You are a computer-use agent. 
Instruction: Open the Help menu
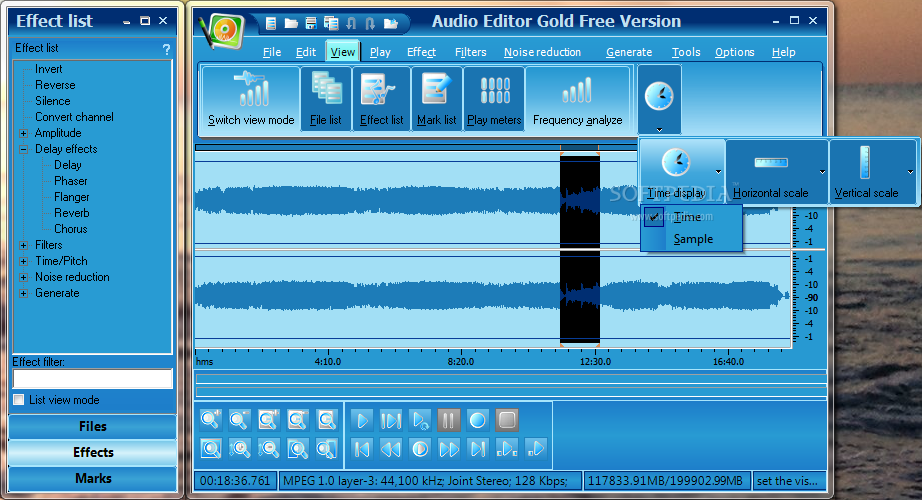coord(783,52)
